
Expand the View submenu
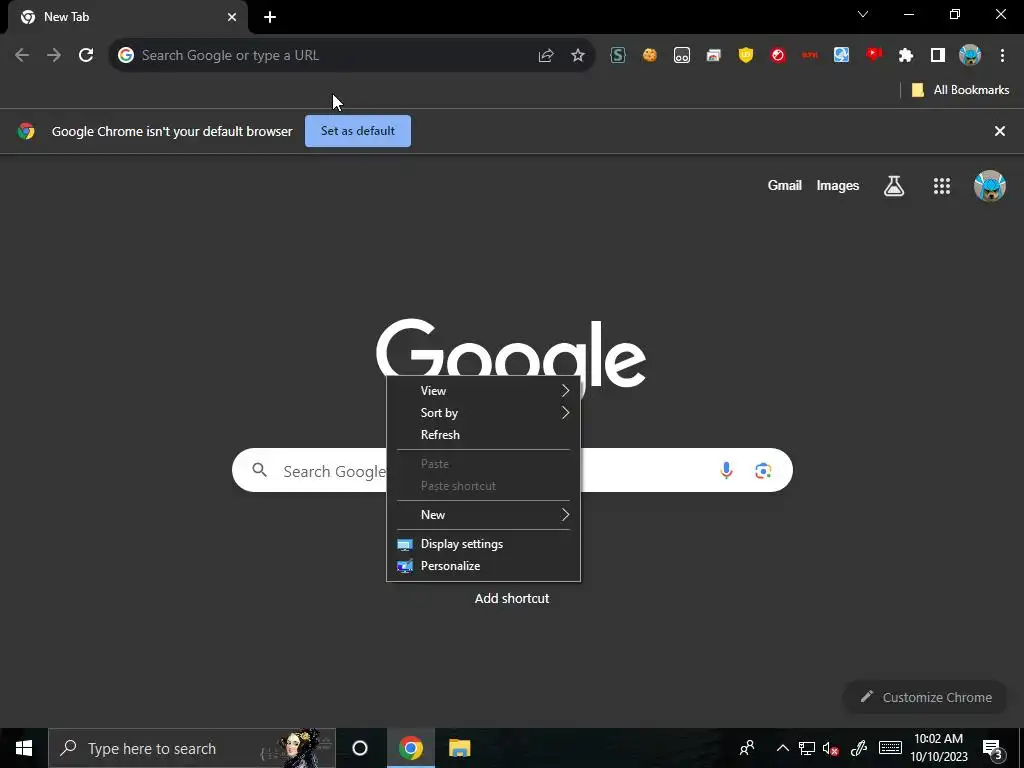pos(483,391)
